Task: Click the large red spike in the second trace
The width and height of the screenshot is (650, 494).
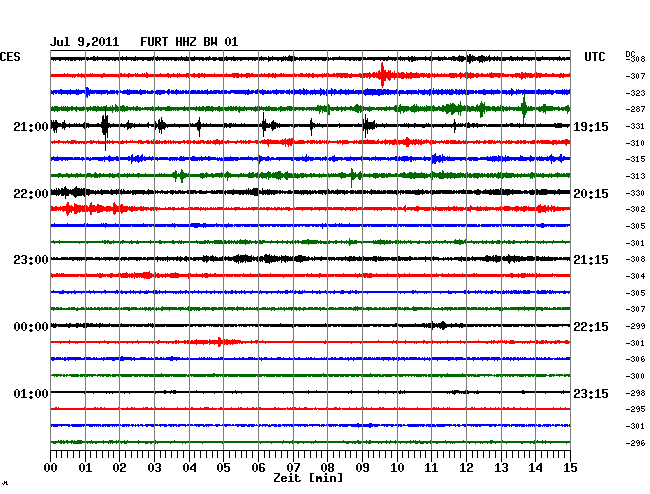Action: click(x=383, y=75)
